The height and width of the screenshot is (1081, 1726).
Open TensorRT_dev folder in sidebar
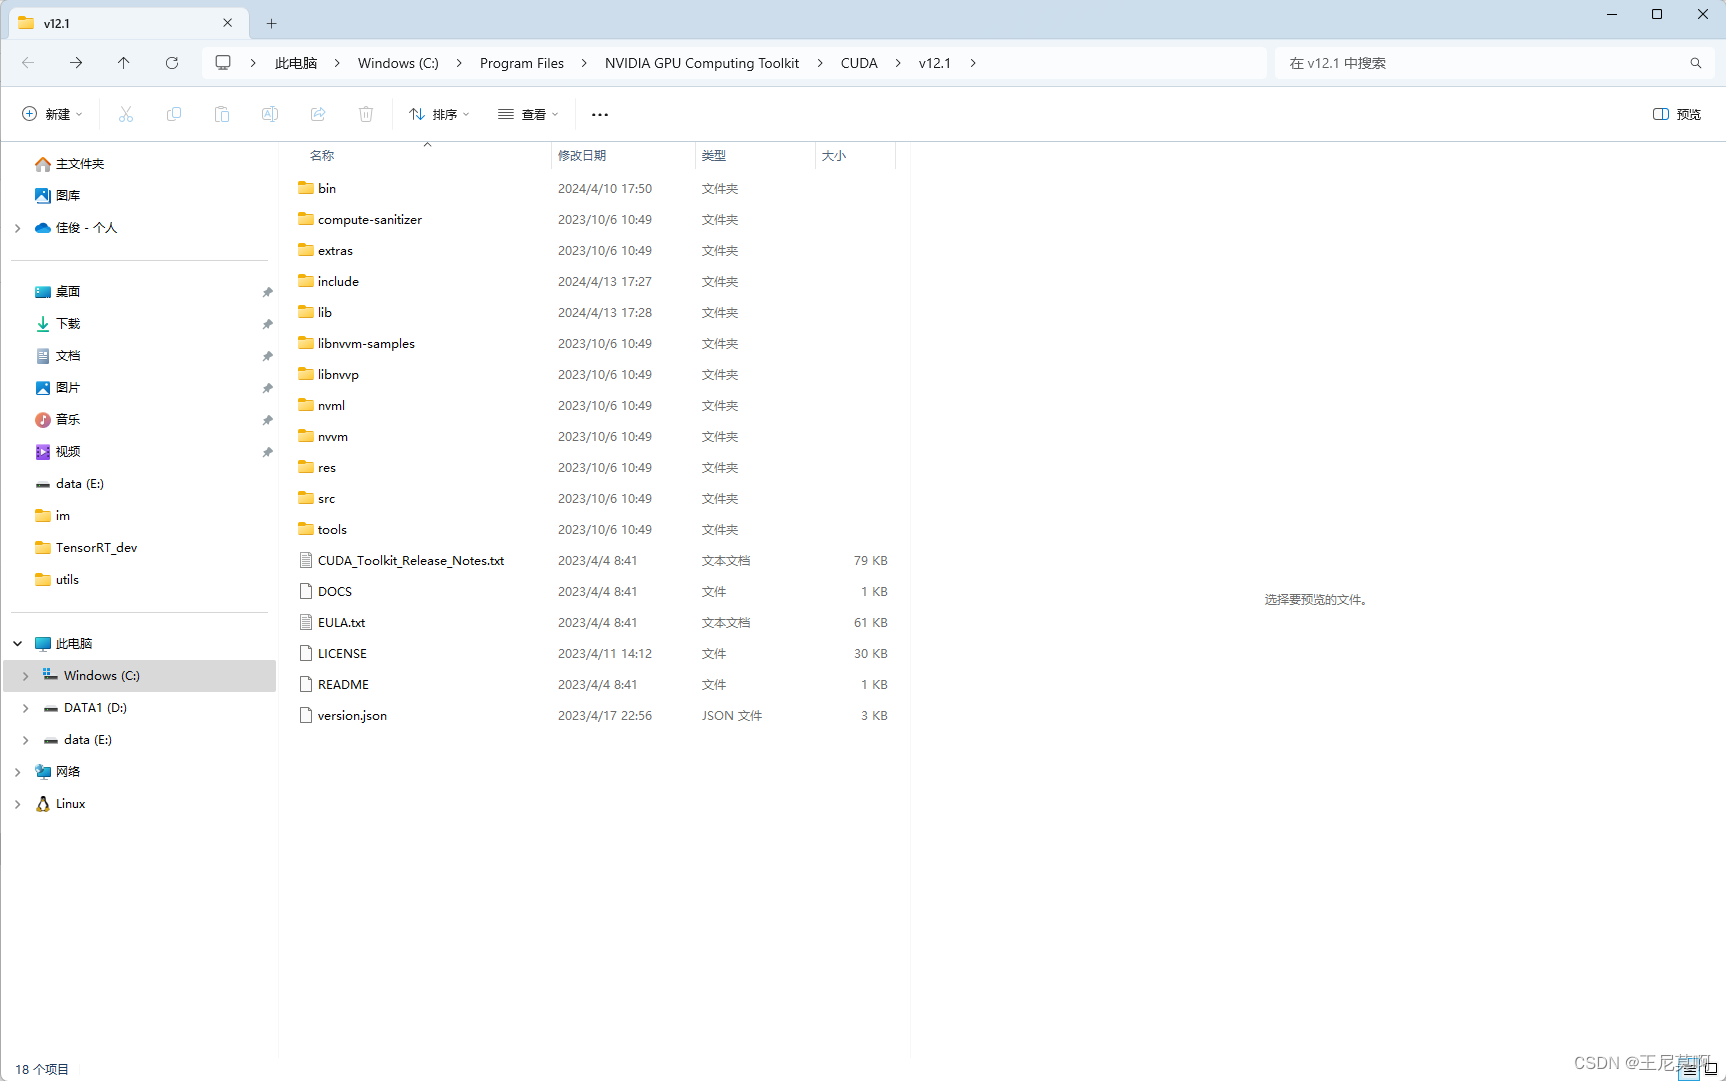(96, 548)
